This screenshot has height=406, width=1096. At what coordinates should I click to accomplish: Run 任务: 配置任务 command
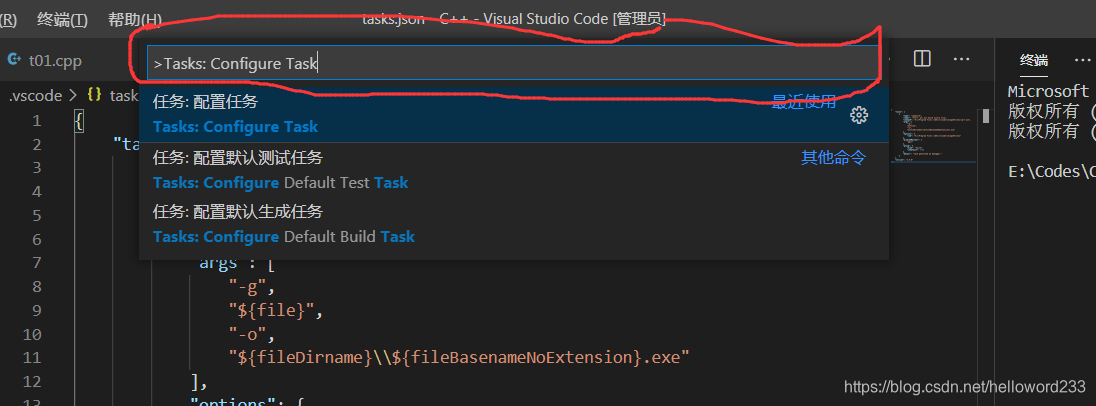click(x=514, y=115)
